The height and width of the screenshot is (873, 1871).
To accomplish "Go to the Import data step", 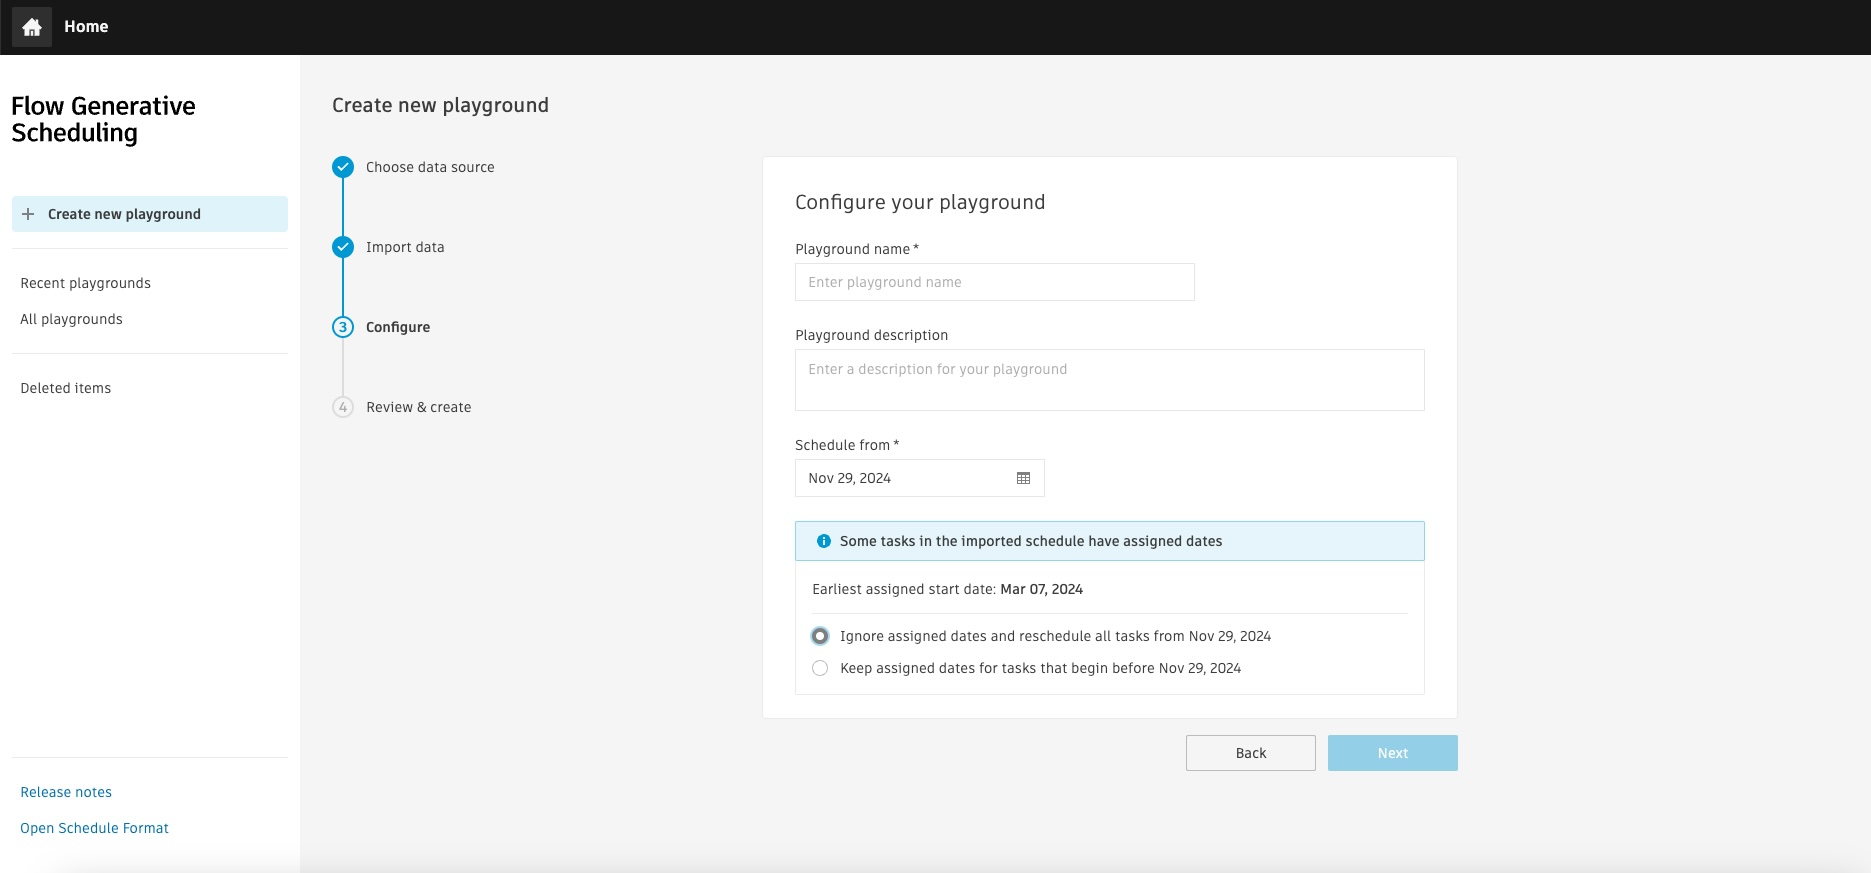I will [405, 247].
